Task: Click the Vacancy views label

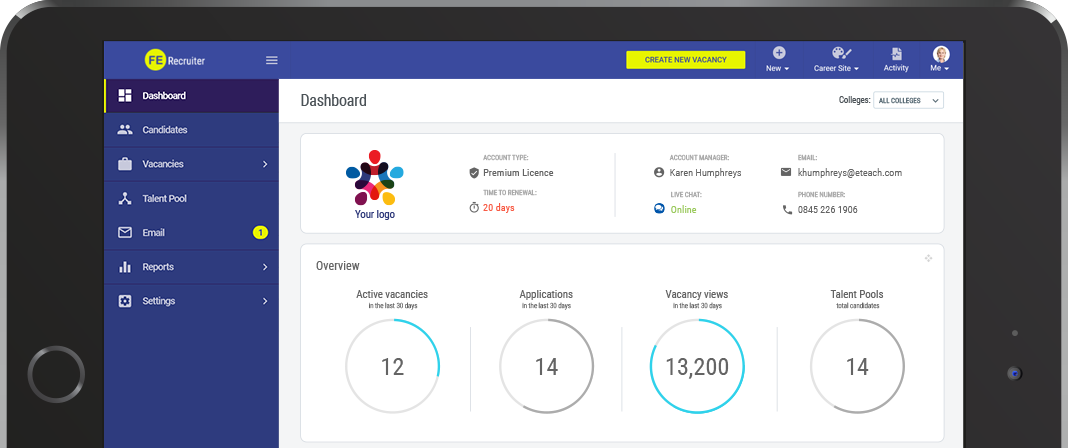Action: (697, 295)
